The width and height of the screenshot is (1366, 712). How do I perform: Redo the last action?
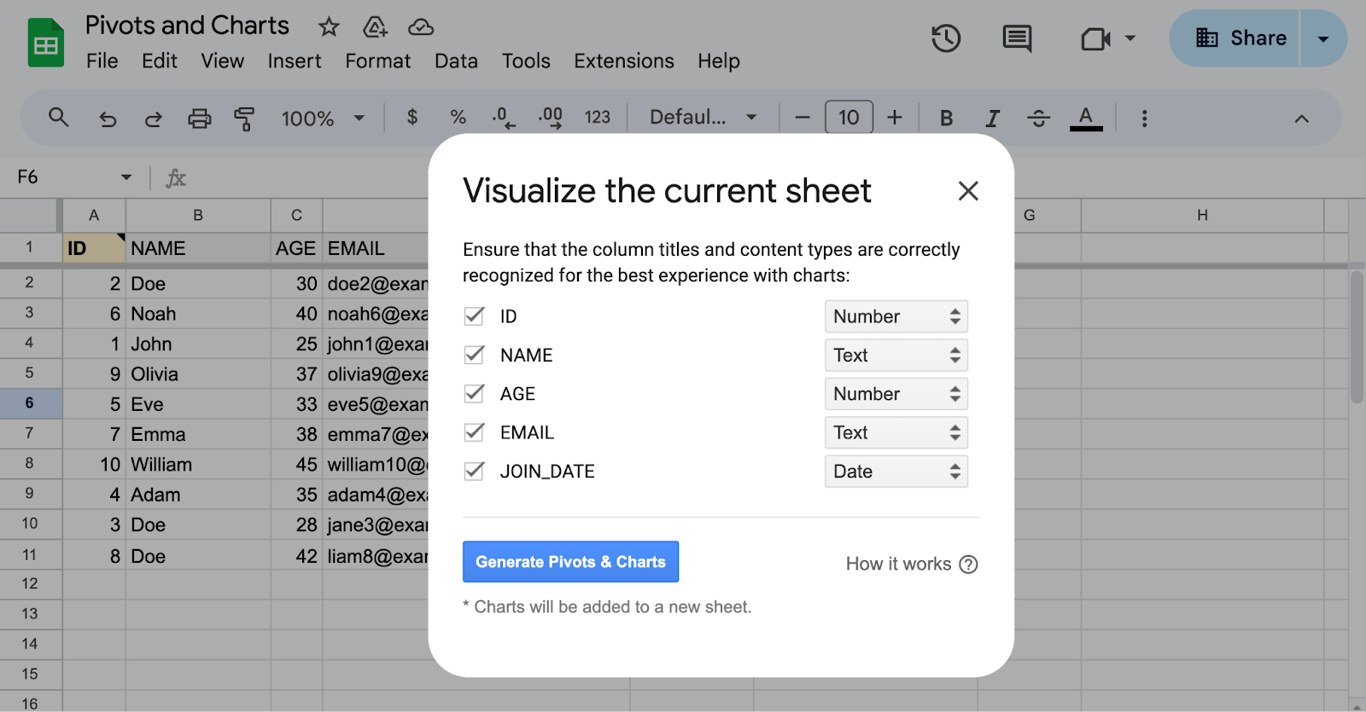(x=153, y=119)
